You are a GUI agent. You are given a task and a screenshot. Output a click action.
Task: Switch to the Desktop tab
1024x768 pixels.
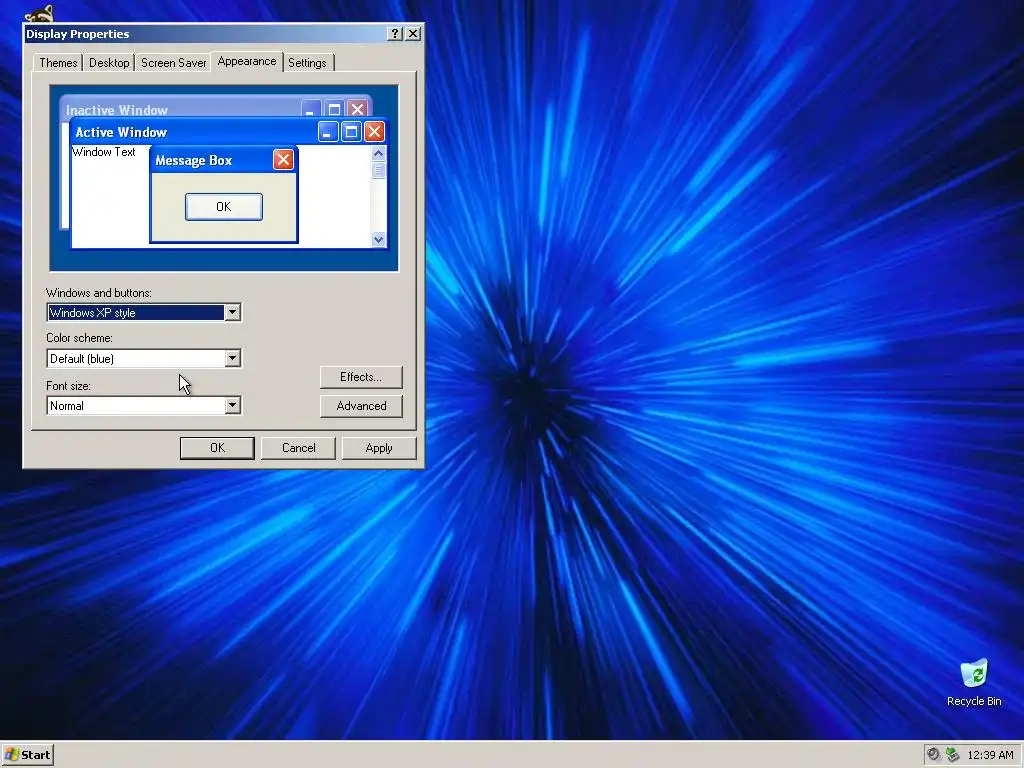109,63
